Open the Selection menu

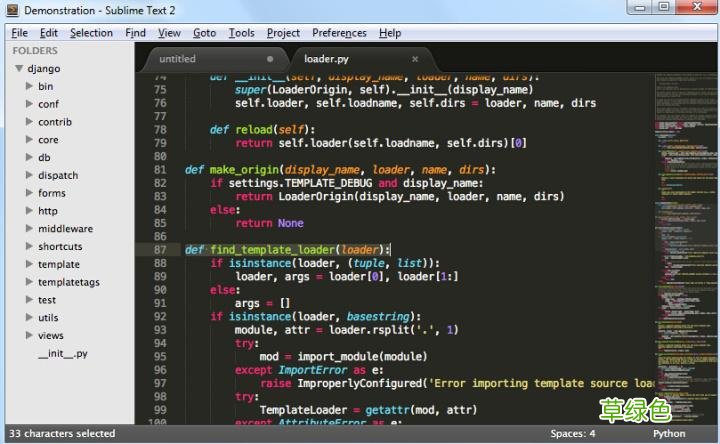tap(91, 33)
